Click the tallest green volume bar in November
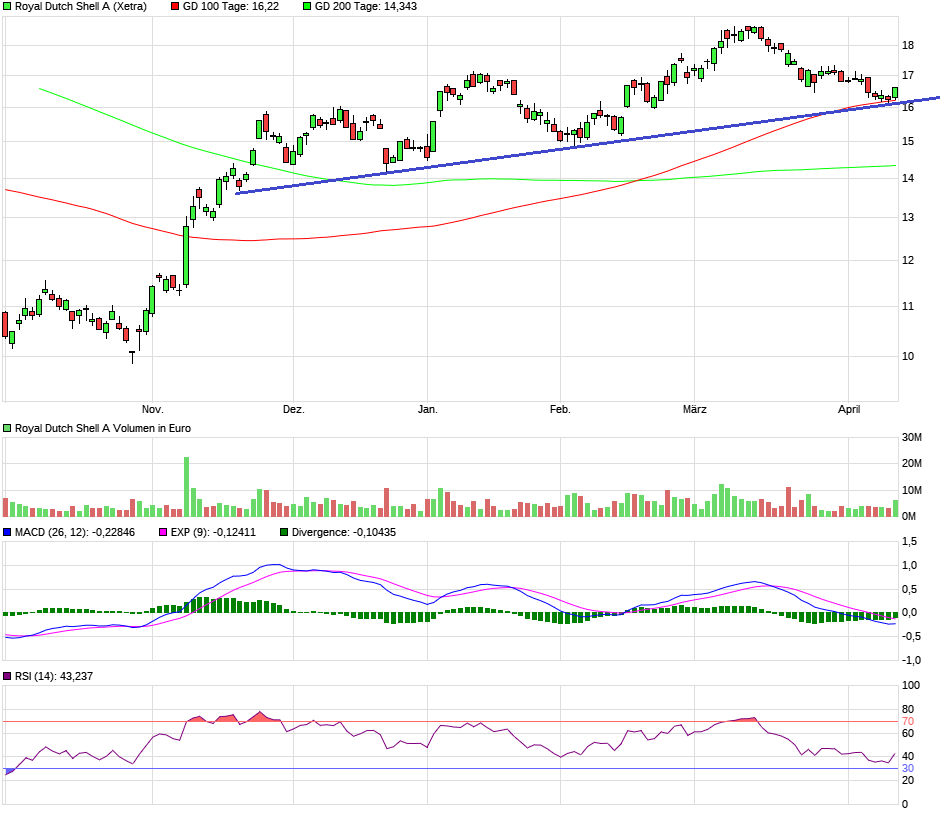The height and width of the screenshot is (814, 940). coord(186,487)
